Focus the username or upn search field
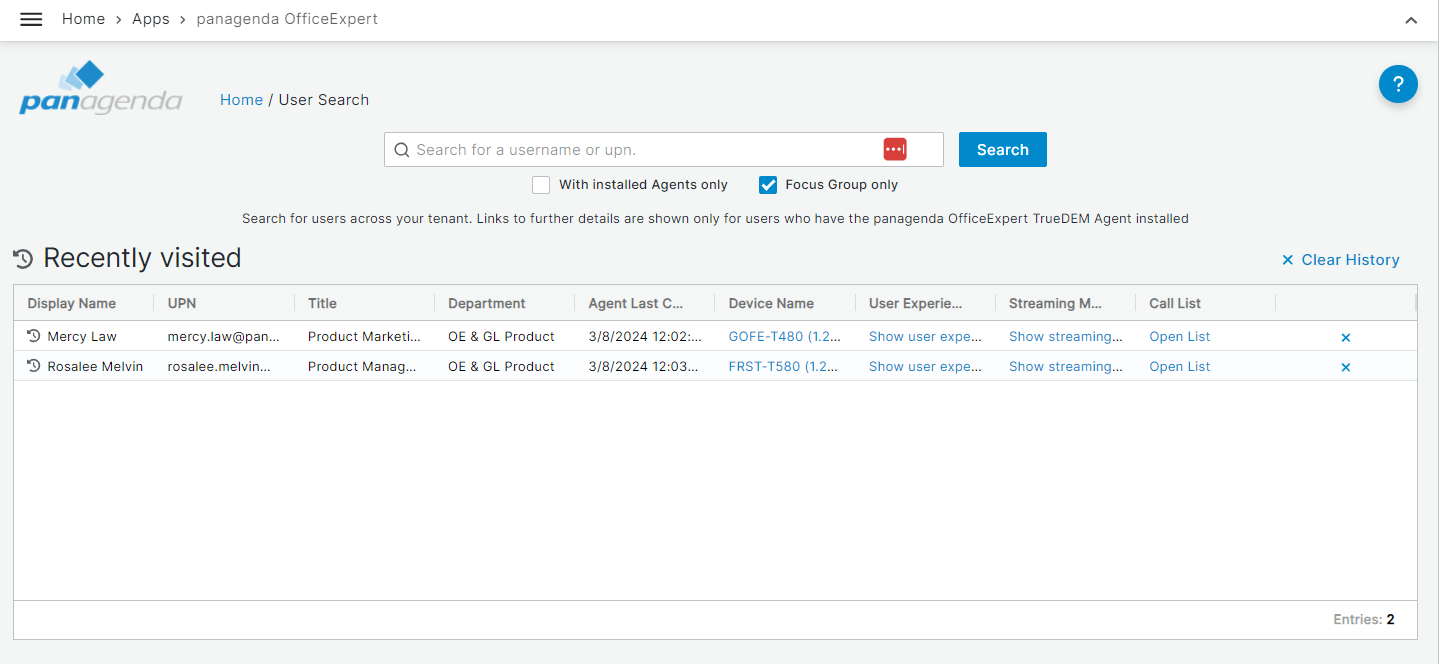1439x664 pixels. pyautogui.click(x=640, y=150)
